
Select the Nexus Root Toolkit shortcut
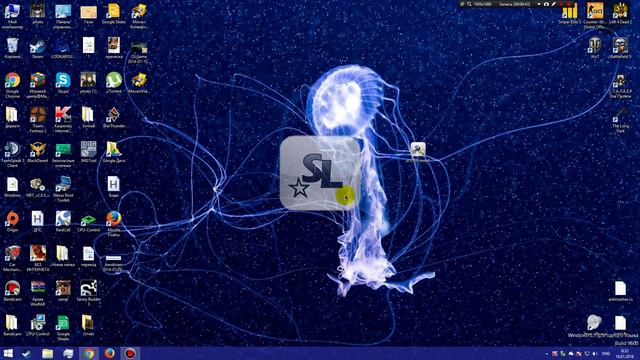tap(63, 189)
